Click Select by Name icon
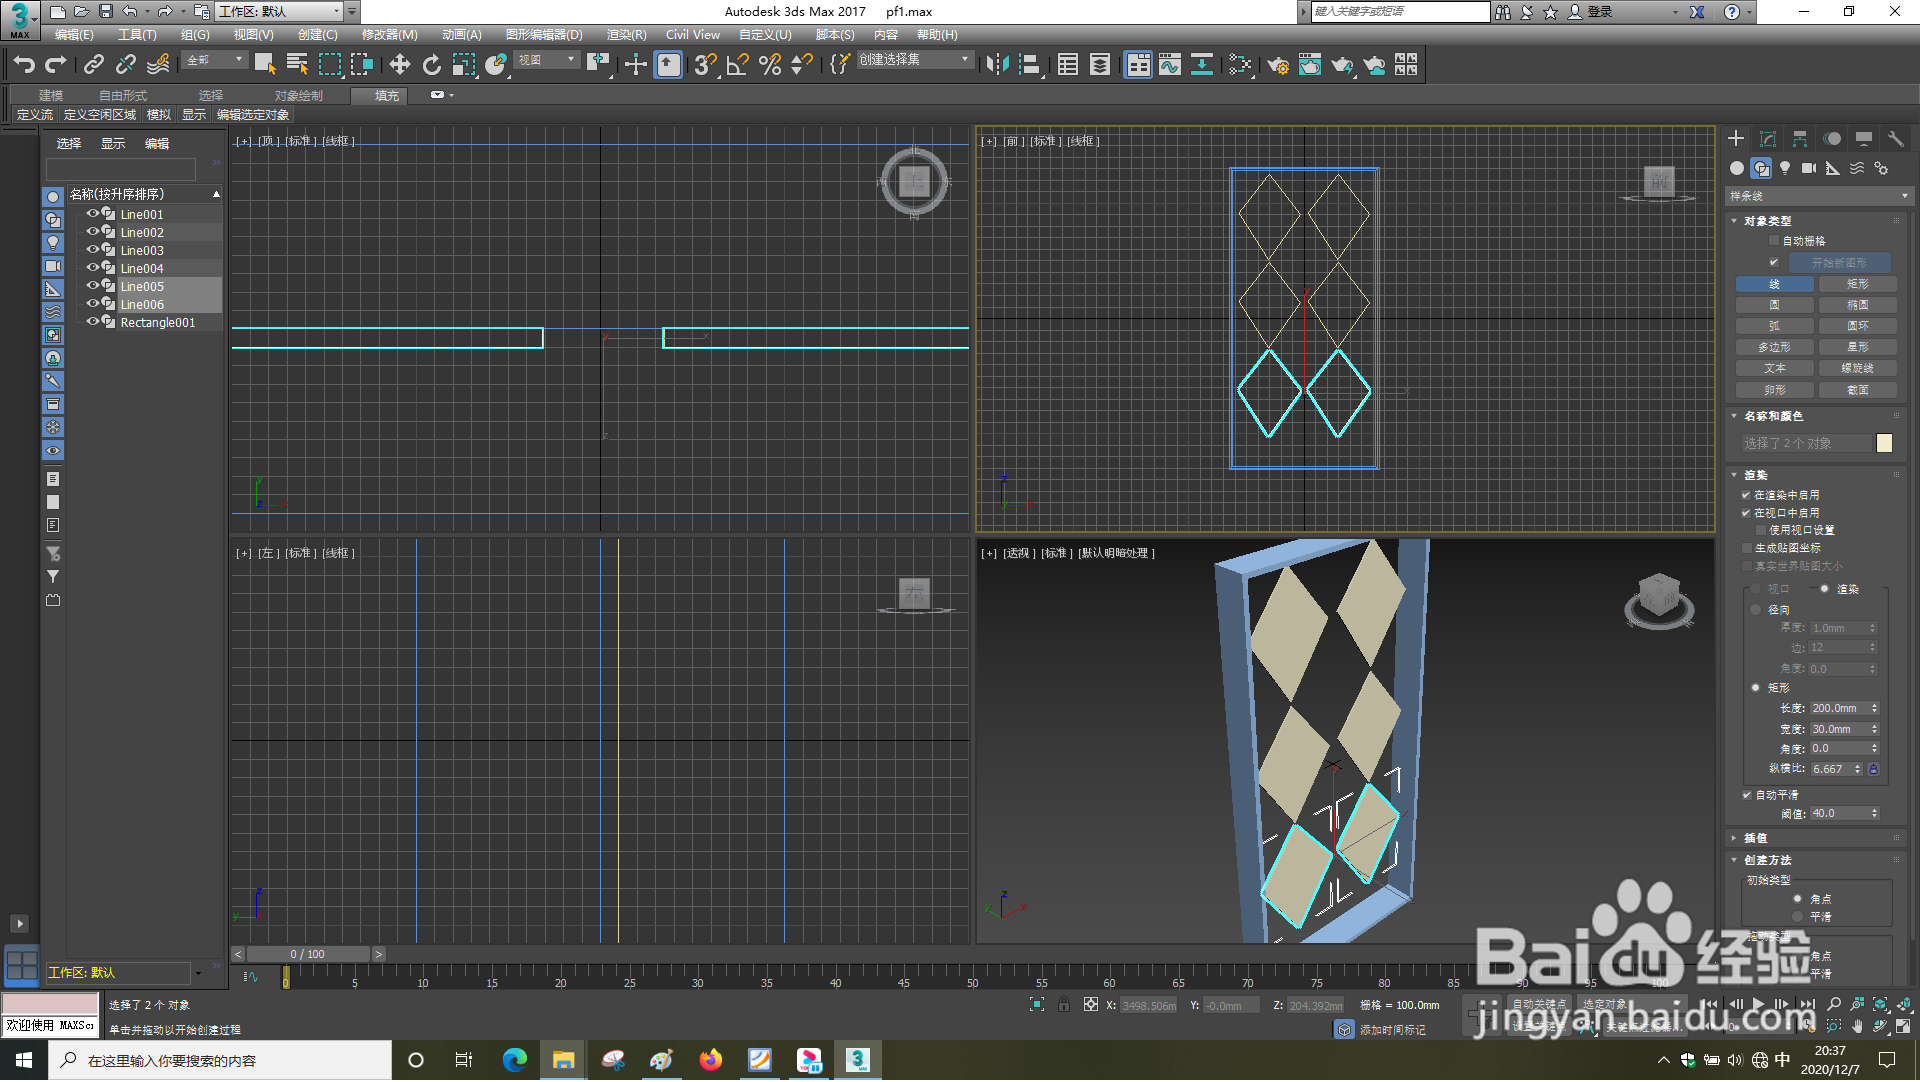The width and height of the screenshot is (1920, 1082). tap(297, 65)
